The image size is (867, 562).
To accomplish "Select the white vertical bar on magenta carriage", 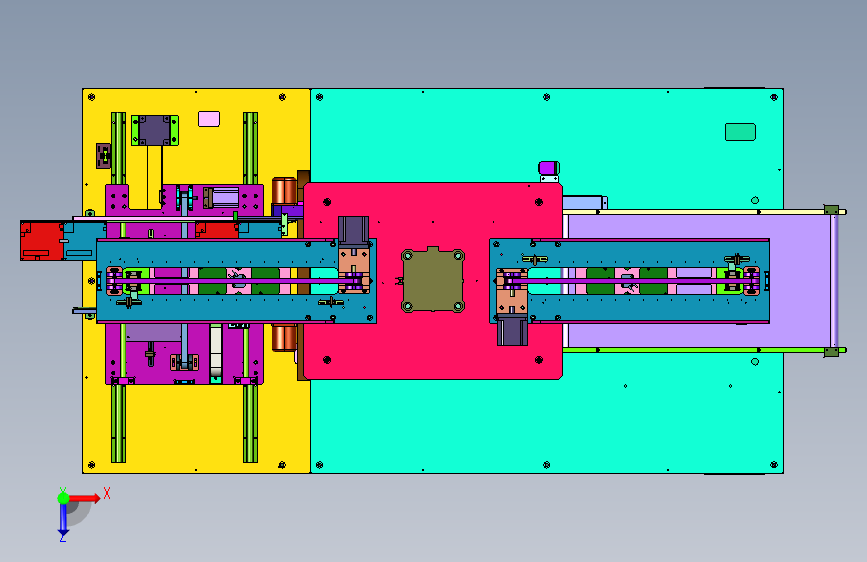I will pos(216,351).
